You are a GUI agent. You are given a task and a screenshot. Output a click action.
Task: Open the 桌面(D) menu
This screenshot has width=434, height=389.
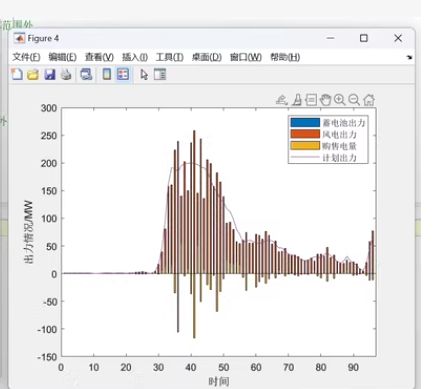207,57
